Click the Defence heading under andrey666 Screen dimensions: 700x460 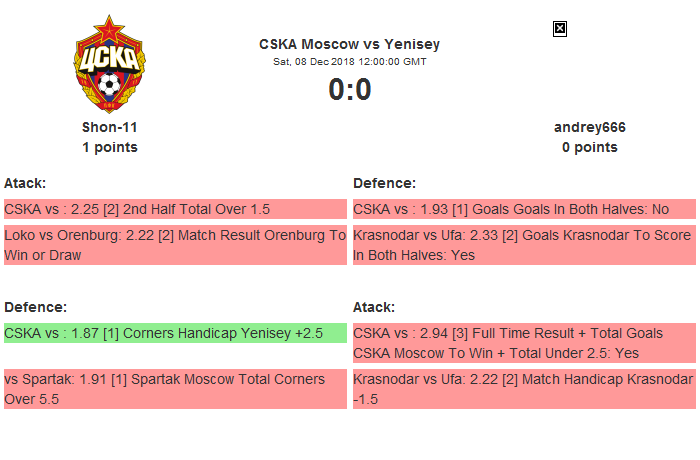(x=384, y=183)
